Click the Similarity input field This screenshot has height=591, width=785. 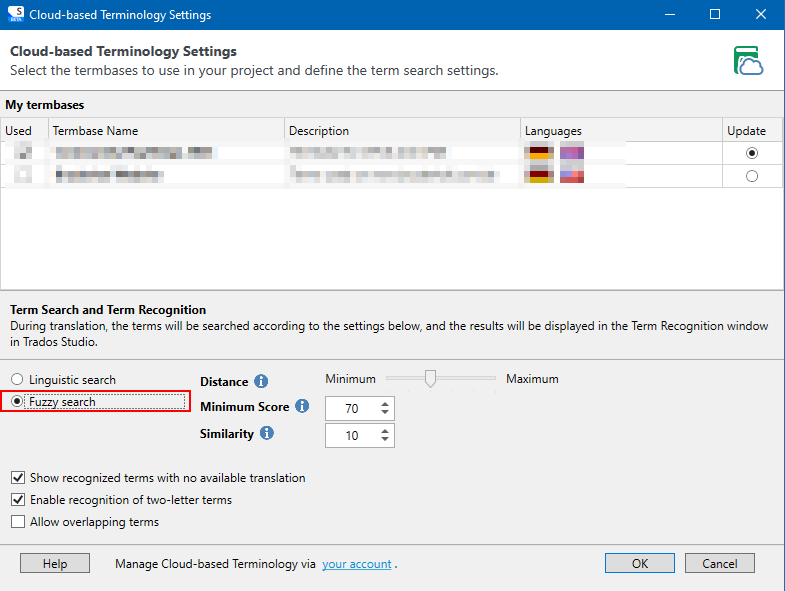tap(352, 436)
